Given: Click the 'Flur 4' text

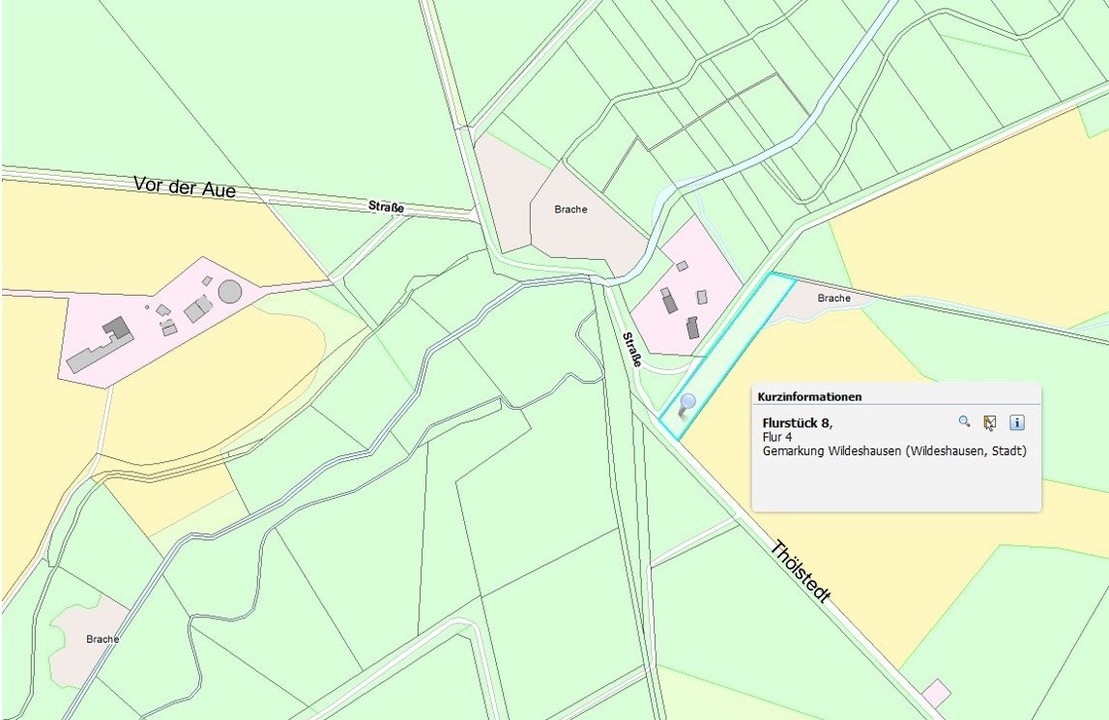Looking at the screenshot, I should tap(777, 437).
